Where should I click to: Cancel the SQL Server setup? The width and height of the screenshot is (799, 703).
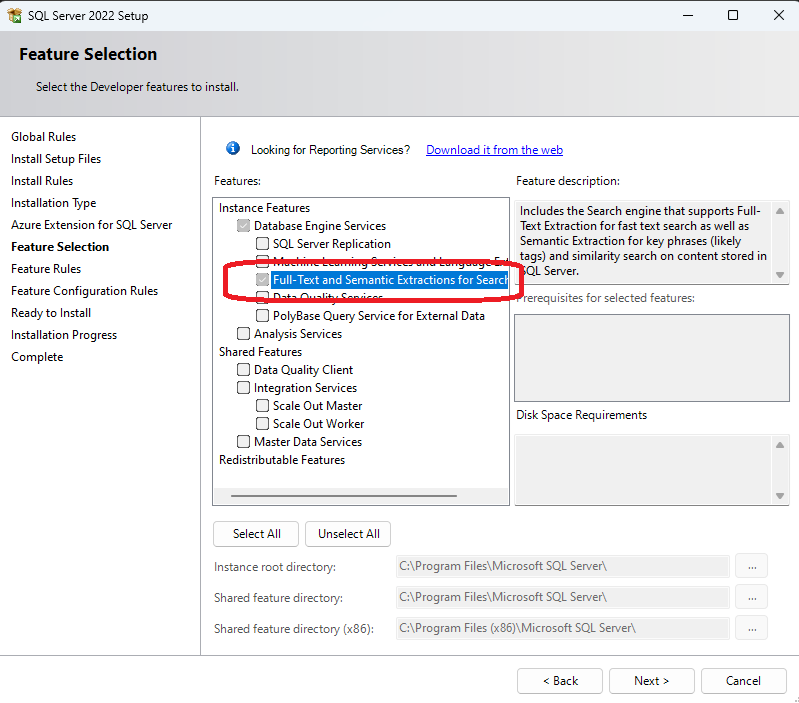tap(743, 681)
